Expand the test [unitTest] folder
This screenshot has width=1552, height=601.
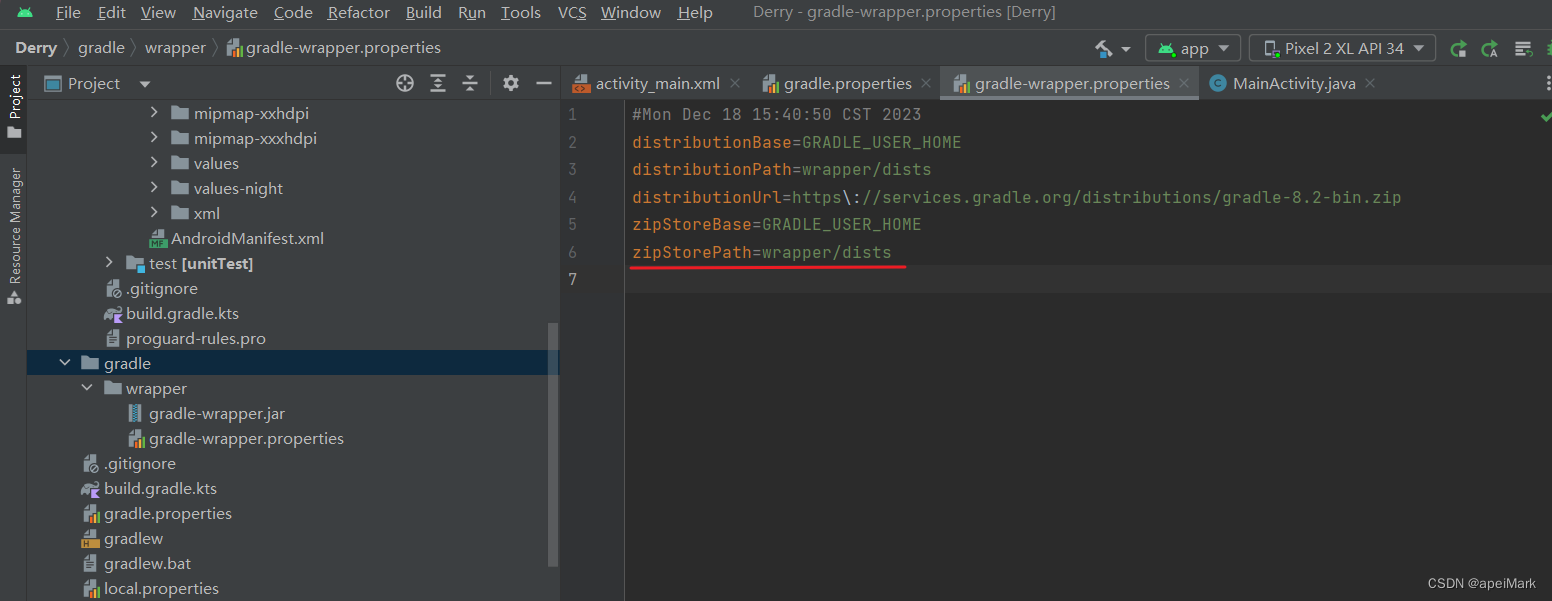point(109,263)
